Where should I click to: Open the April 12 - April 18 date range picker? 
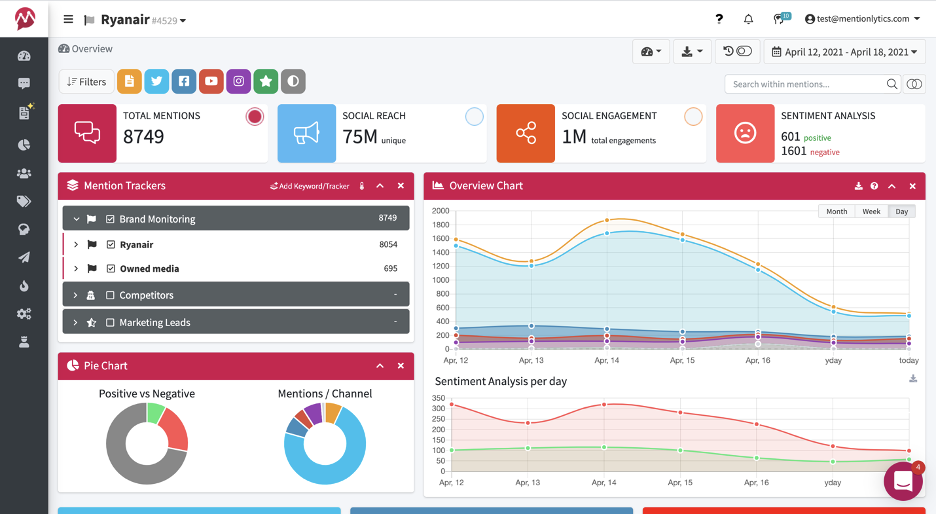845,51
